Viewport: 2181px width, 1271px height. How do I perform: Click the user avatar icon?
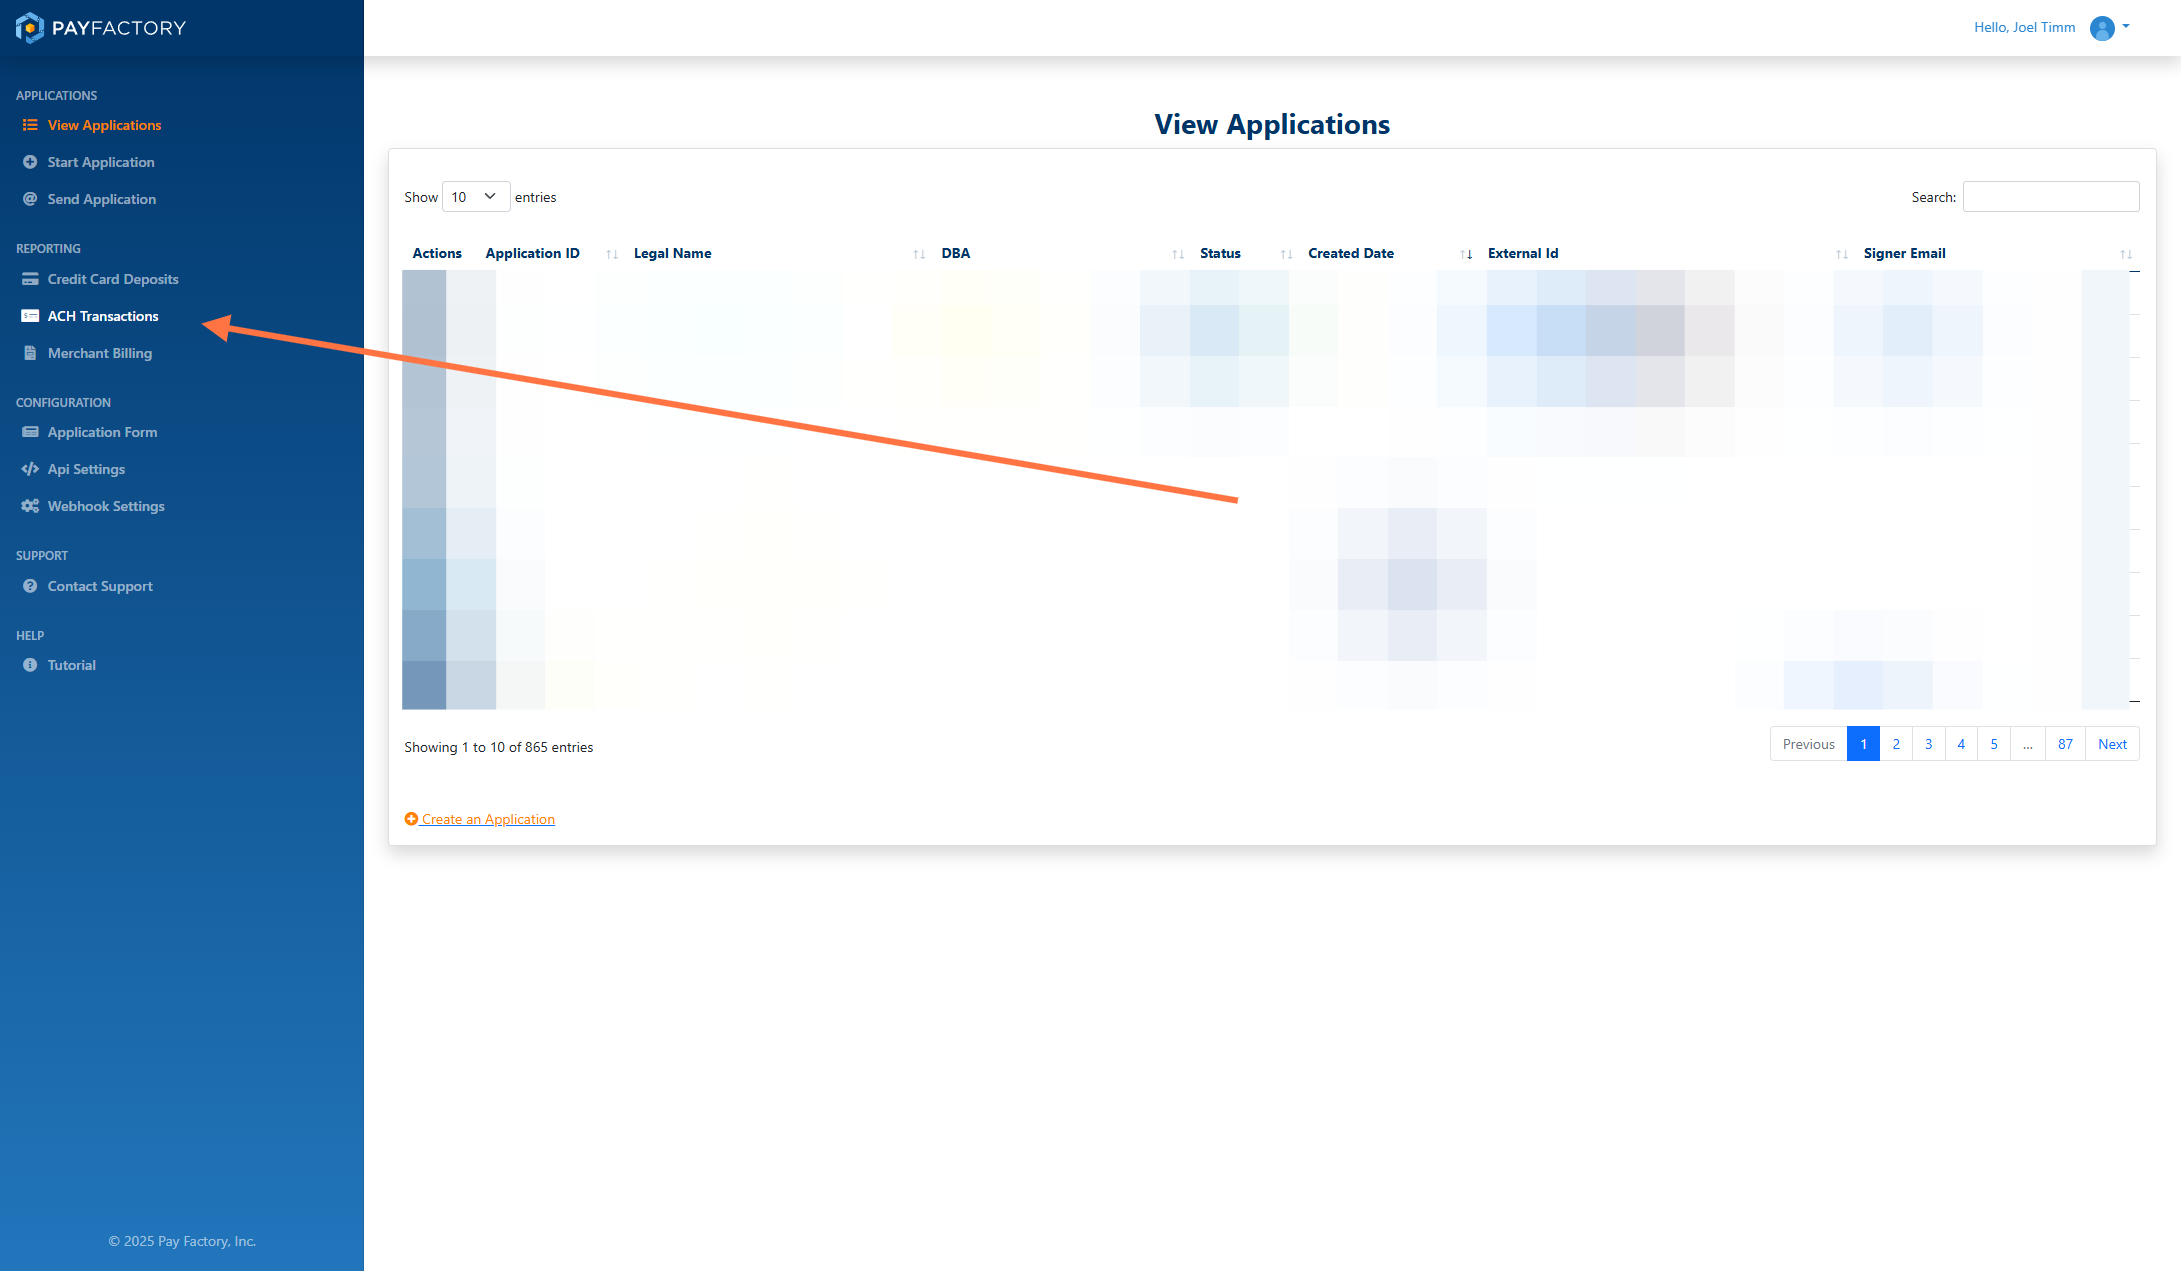pyautogui.click(x=2102, y=28)
